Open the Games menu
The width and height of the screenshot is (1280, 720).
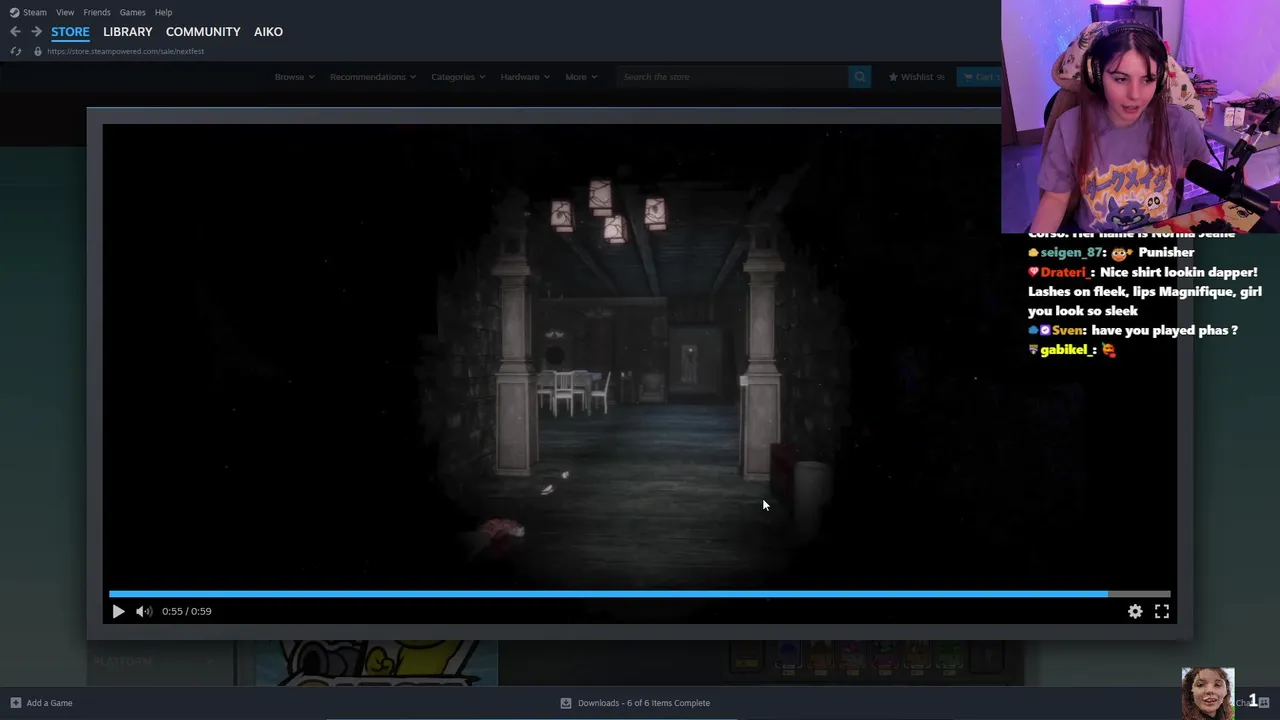point(132,12)
